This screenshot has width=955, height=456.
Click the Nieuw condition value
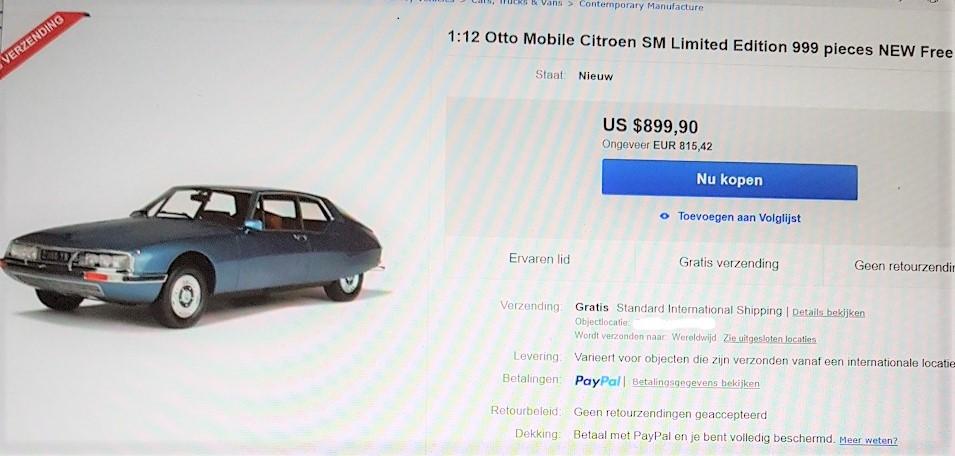pyautogui.click(x=596, y=76)
